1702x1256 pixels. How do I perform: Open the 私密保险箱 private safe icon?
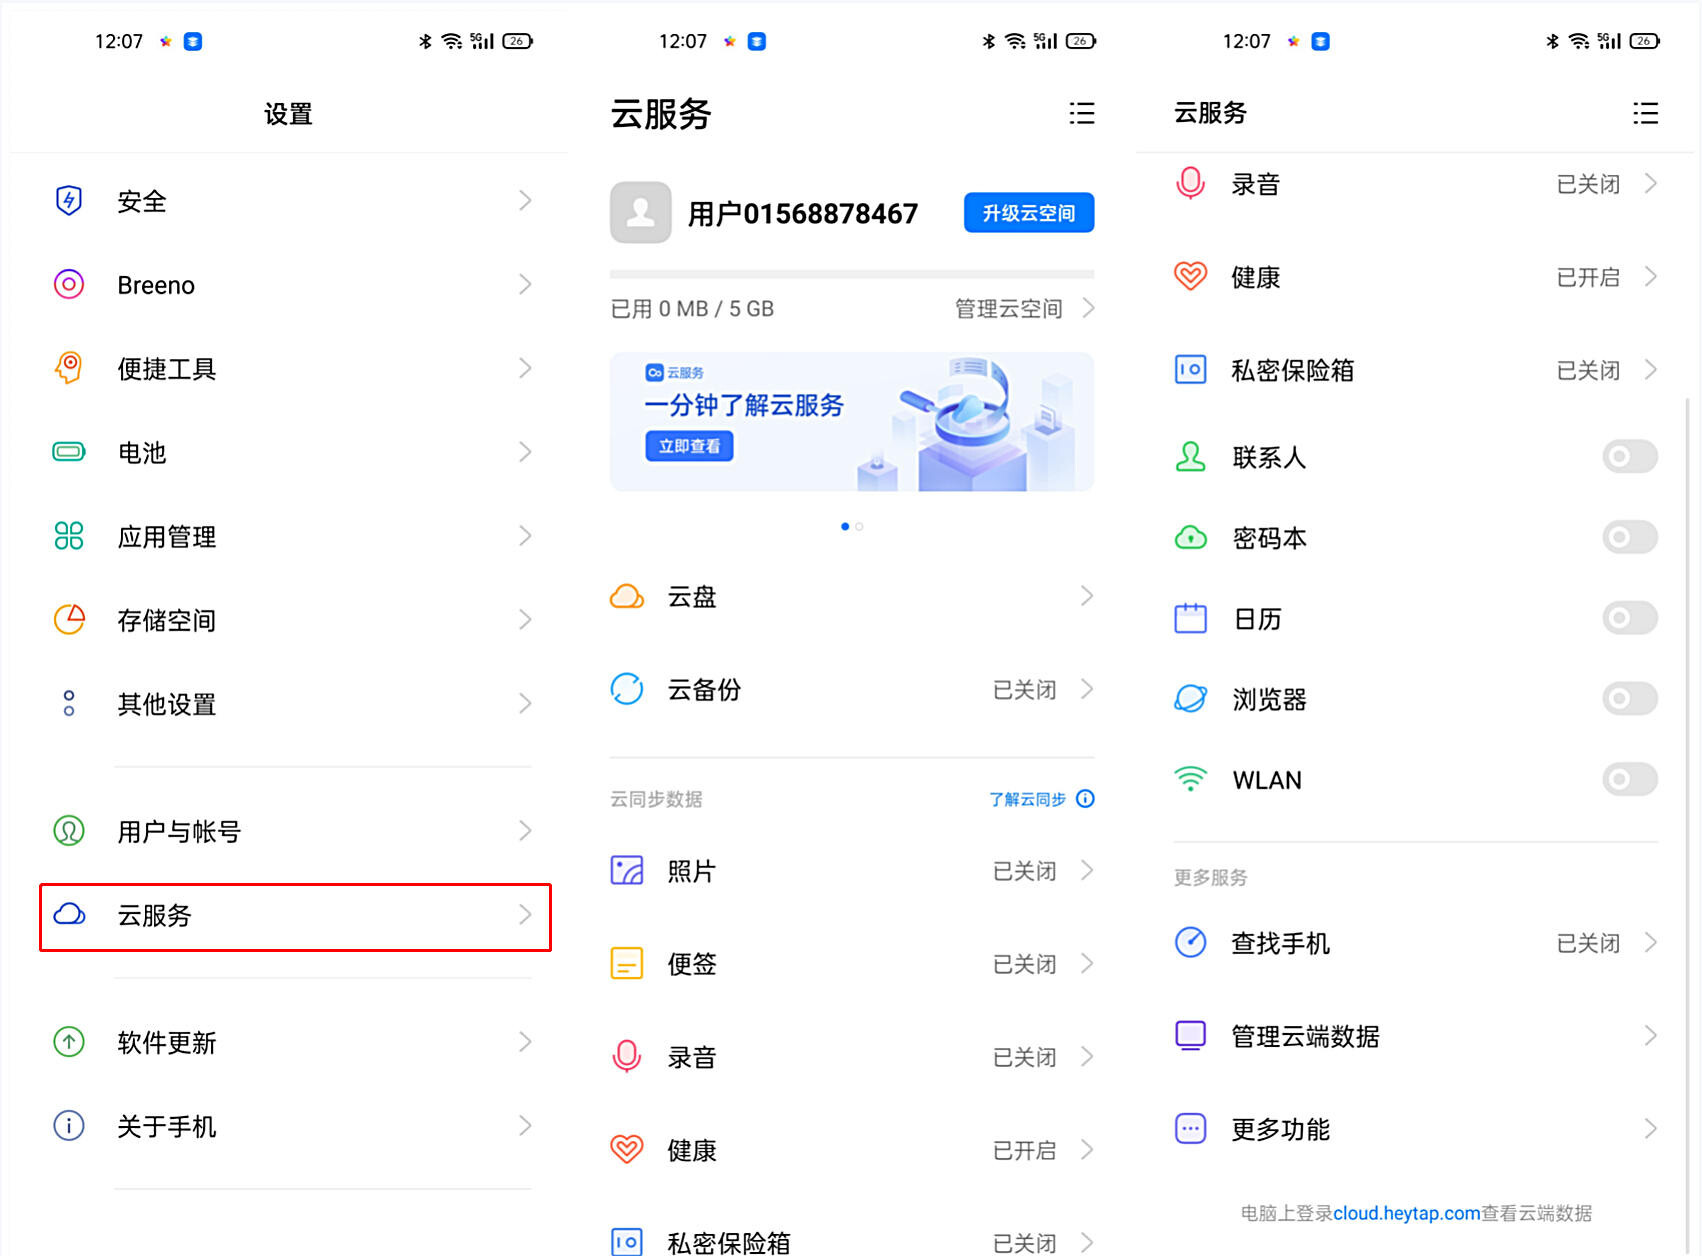tap(1190, 369)
